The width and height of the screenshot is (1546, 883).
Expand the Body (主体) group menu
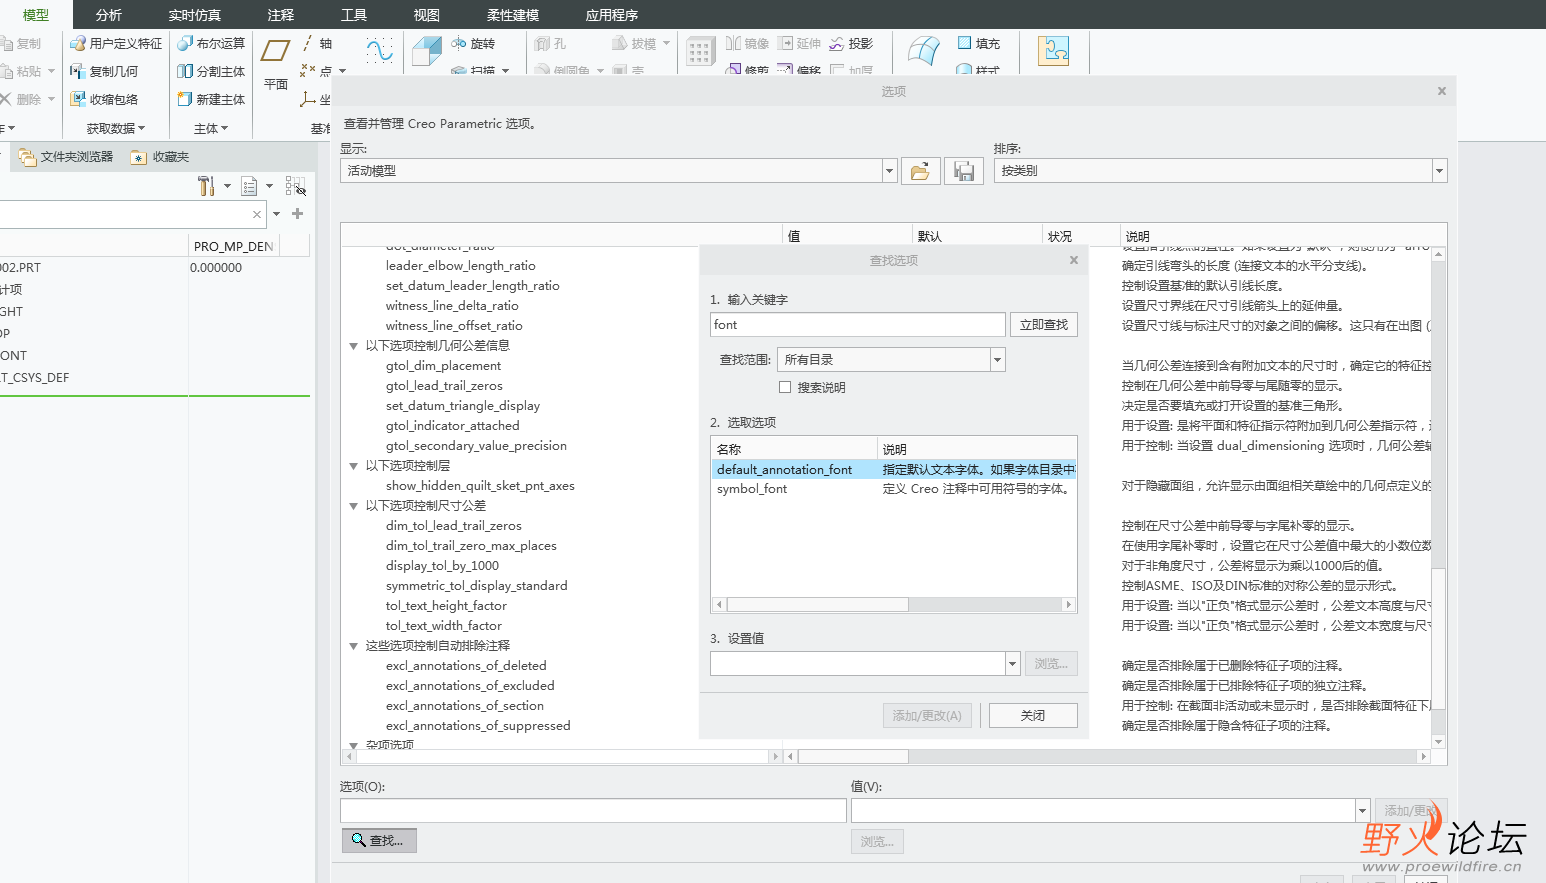click(211, 128)
